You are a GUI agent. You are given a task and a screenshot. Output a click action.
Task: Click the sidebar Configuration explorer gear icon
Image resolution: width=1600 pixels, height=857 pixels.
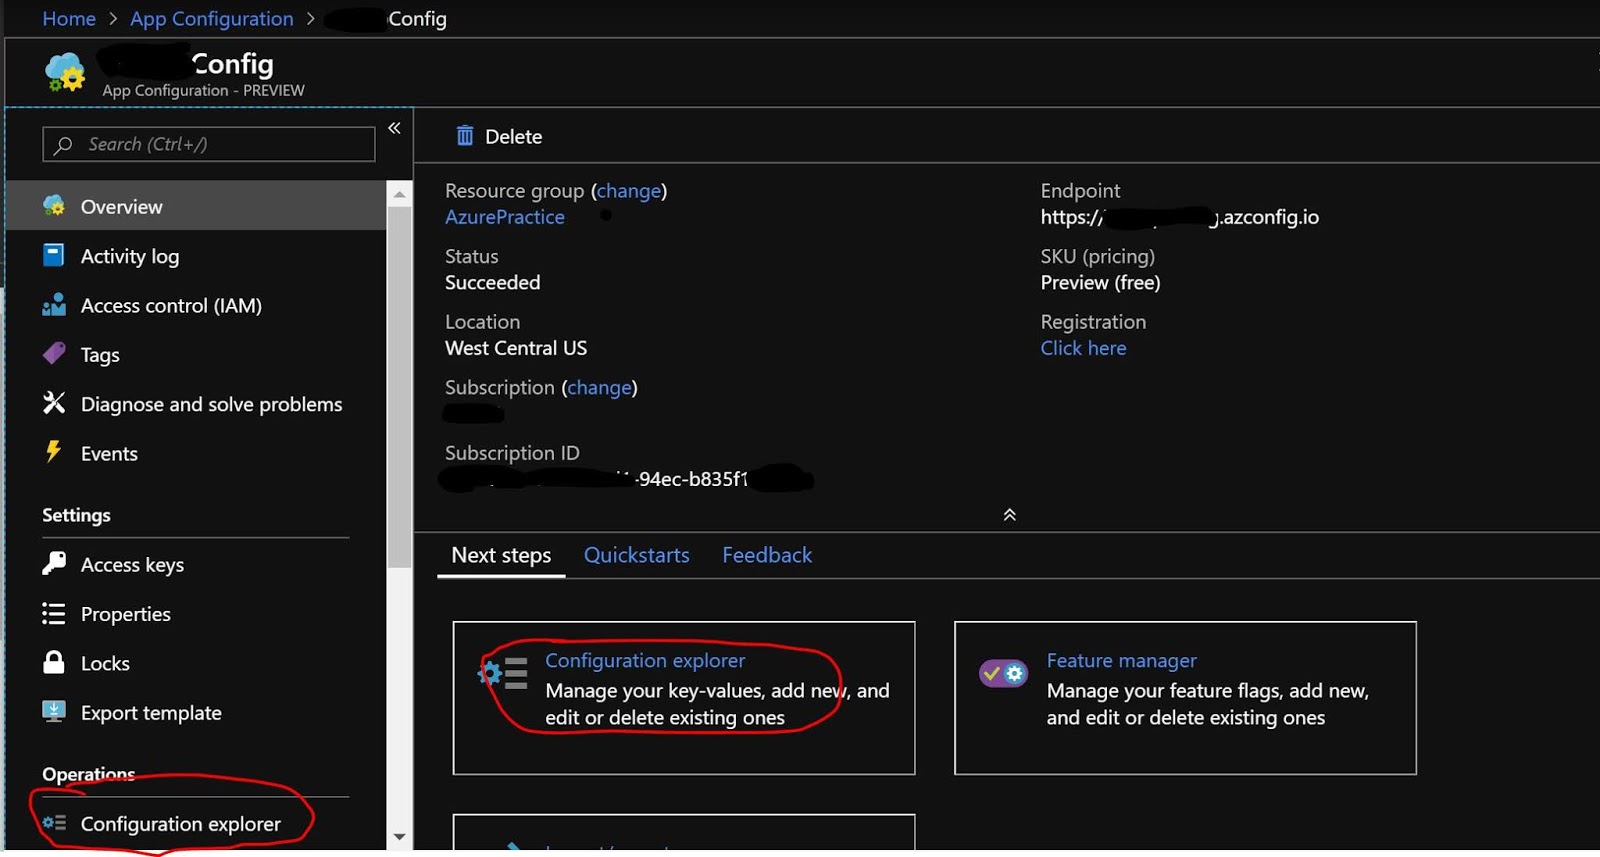[x=54, y=823]
